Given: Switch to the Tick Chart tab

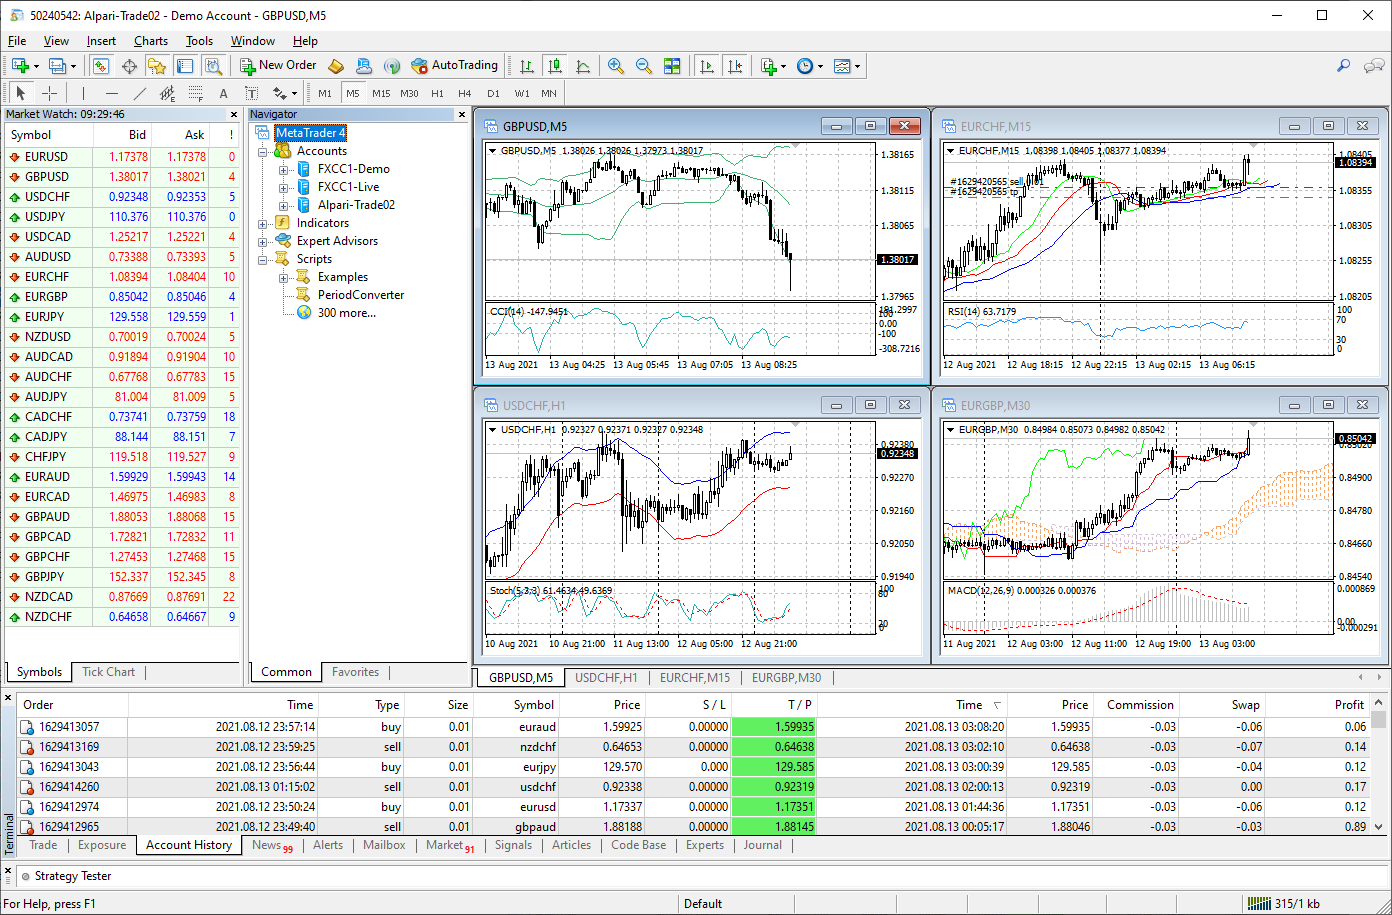Looking at the screenshot, I should tap(108, 672).
